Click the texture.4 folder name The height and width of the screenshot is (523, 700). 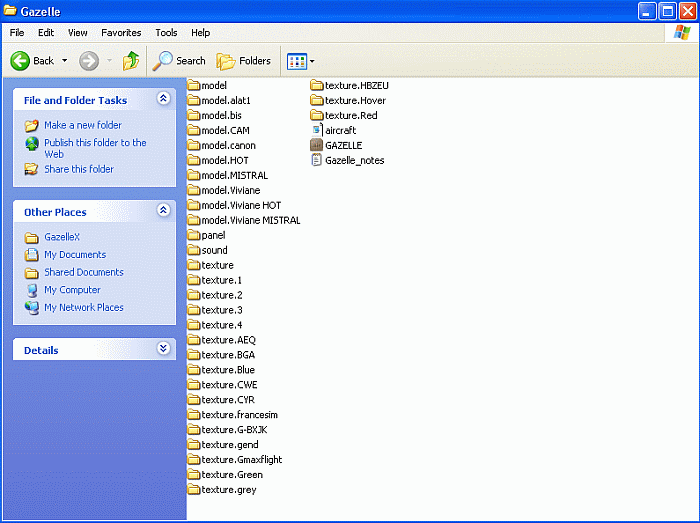click(x=222, y=325)
